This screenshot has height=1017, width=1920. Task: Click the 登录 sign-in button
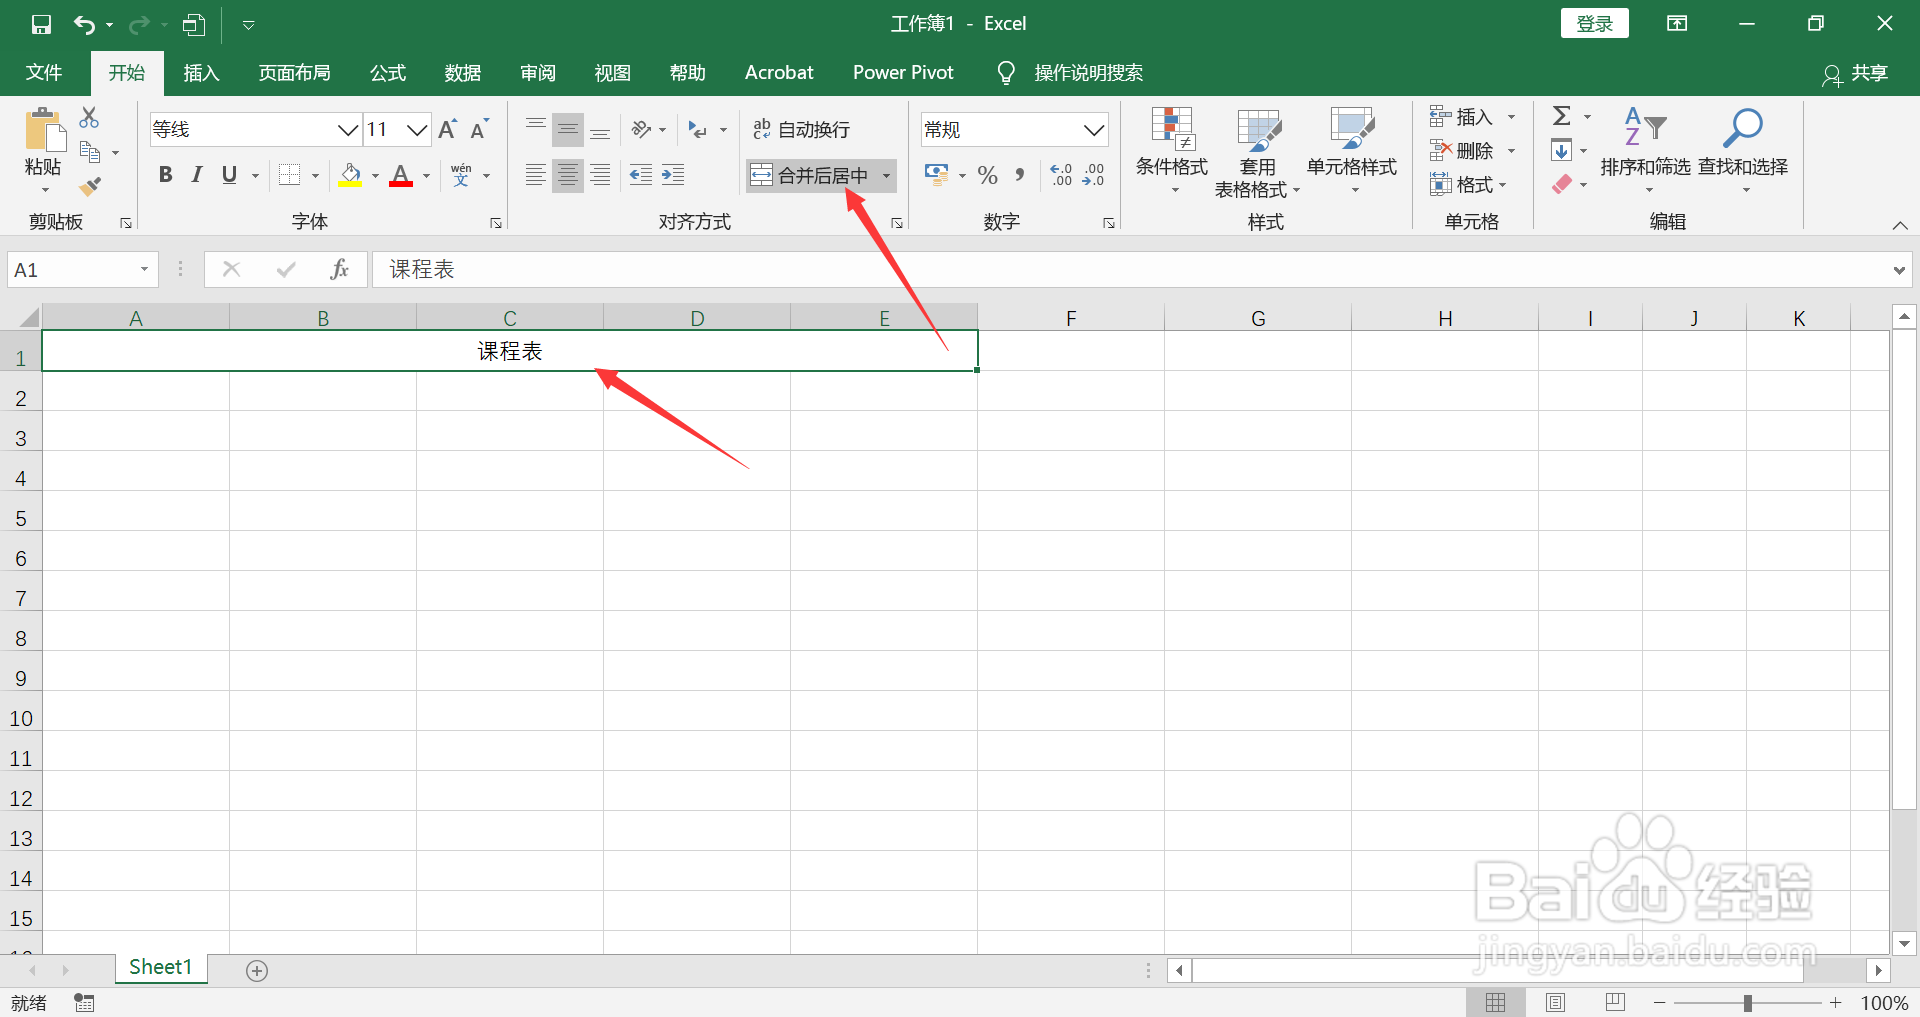click(x=1594, y=24)
